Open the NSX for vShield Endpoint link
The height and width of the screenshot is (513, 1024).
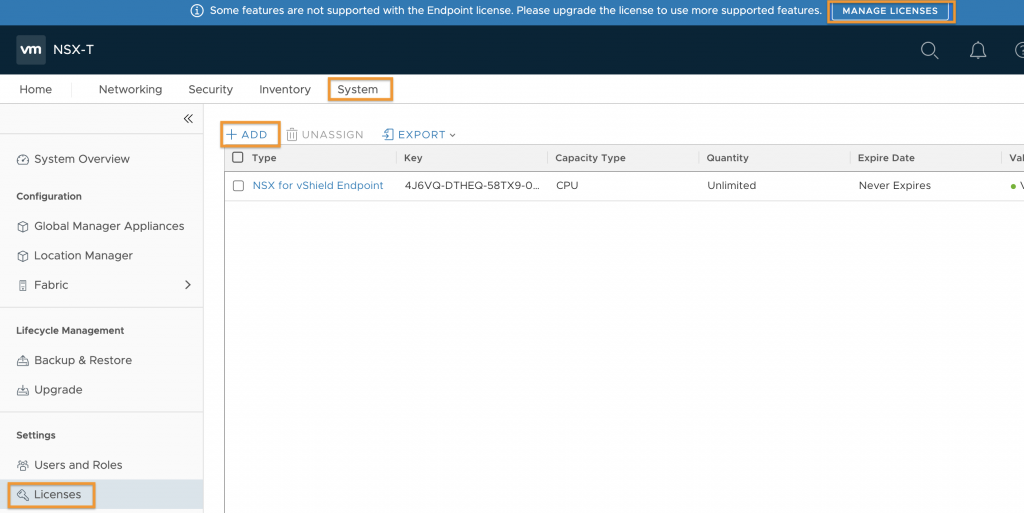click(x=318, y=185)
